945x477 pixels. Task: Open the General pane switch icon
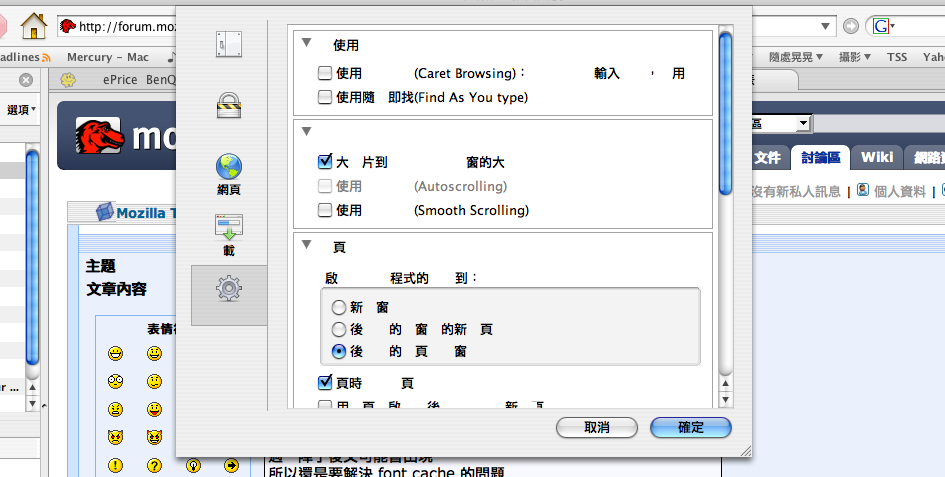click(229, 45)
